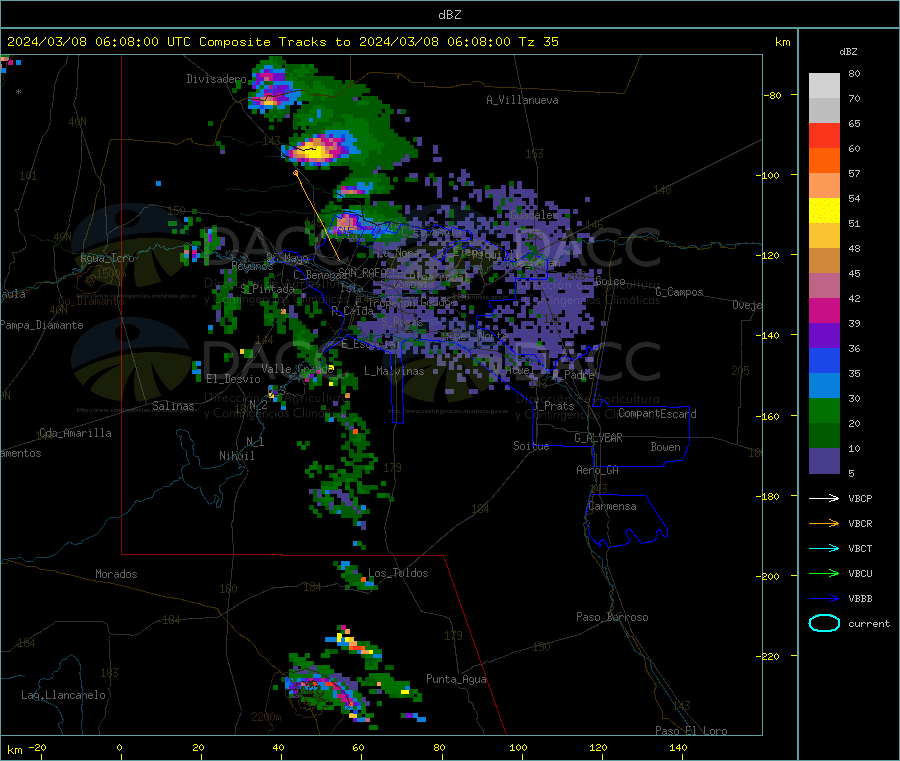Select the slate purple 5–10 dBZ swatch

824,460
